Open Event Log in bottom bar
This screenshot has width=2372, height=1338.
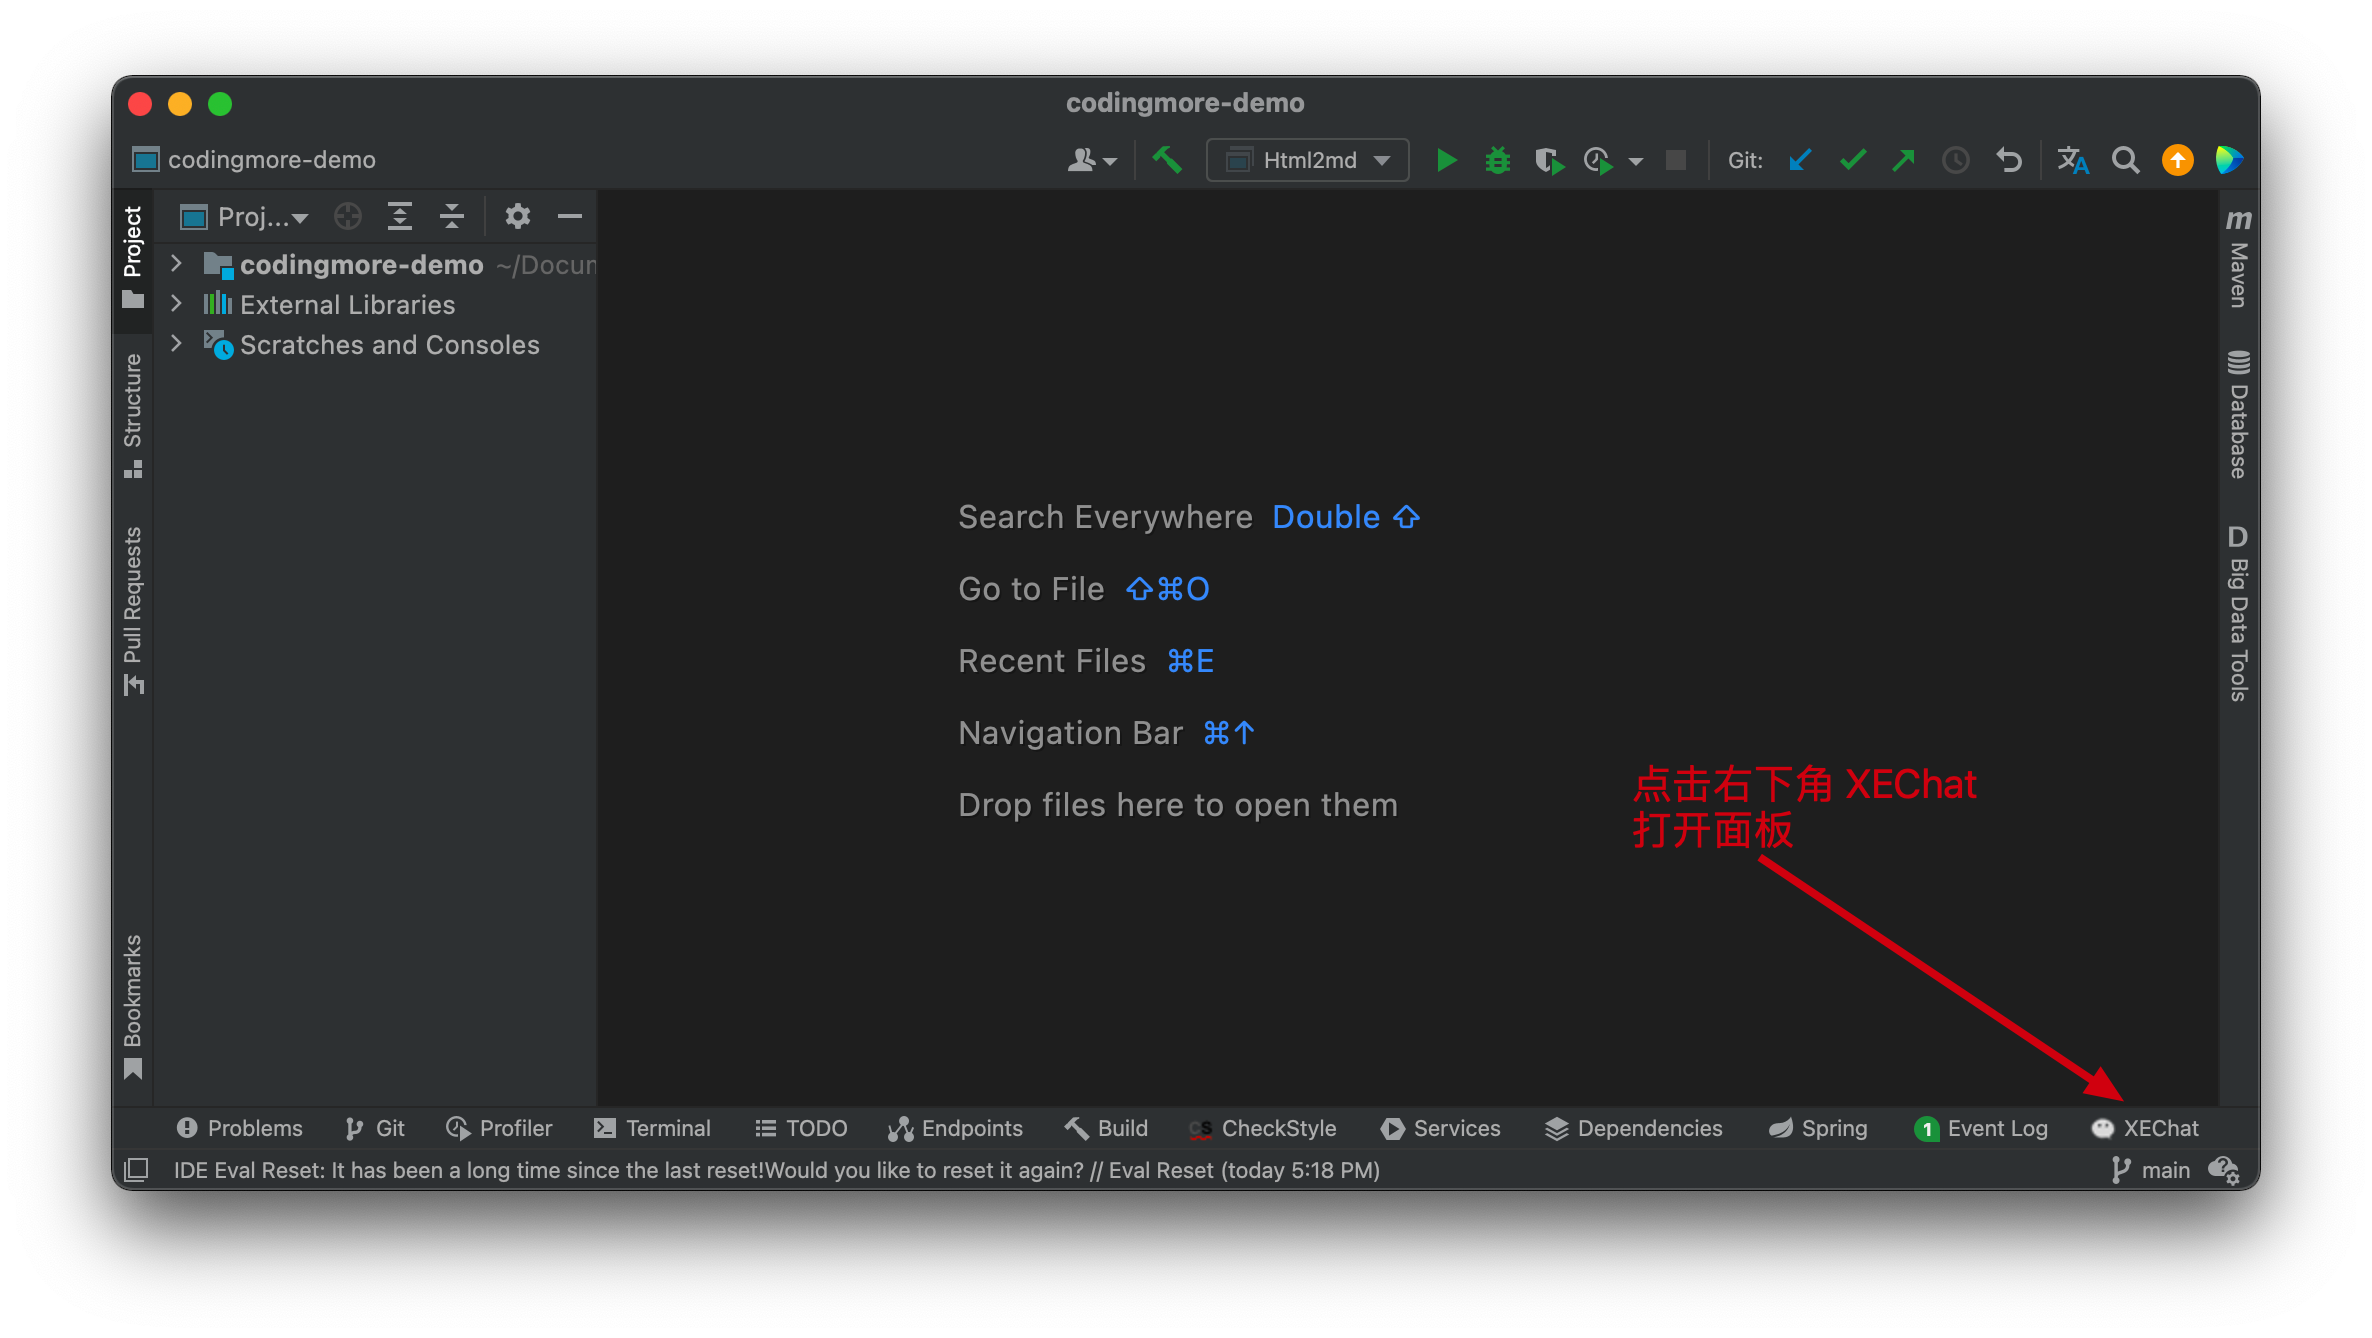[x=1981, y=1128]
